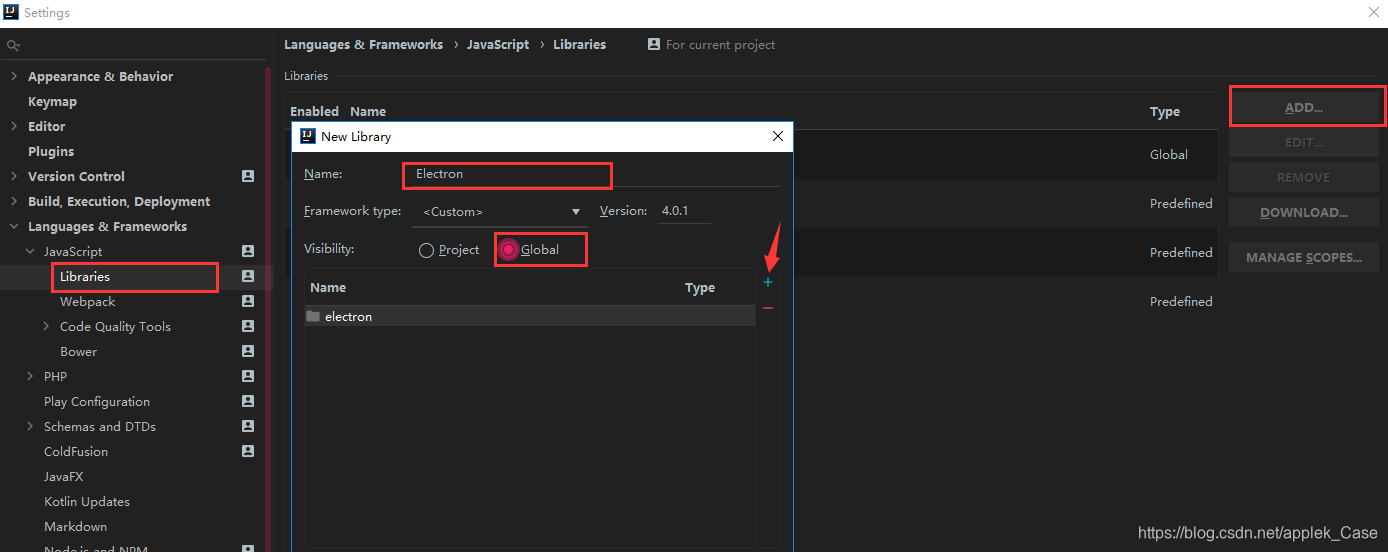This screenshot has height=552, width=1388.
Task: Click the REMOVE button
Action: tap(1304, 177)
